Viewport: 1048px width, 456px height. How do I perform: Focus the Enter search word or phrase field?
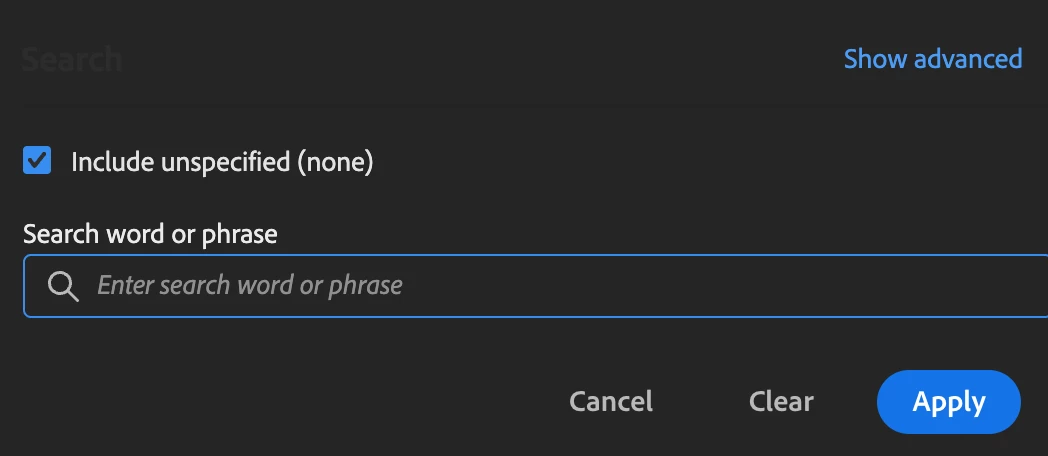coord(560,286)
